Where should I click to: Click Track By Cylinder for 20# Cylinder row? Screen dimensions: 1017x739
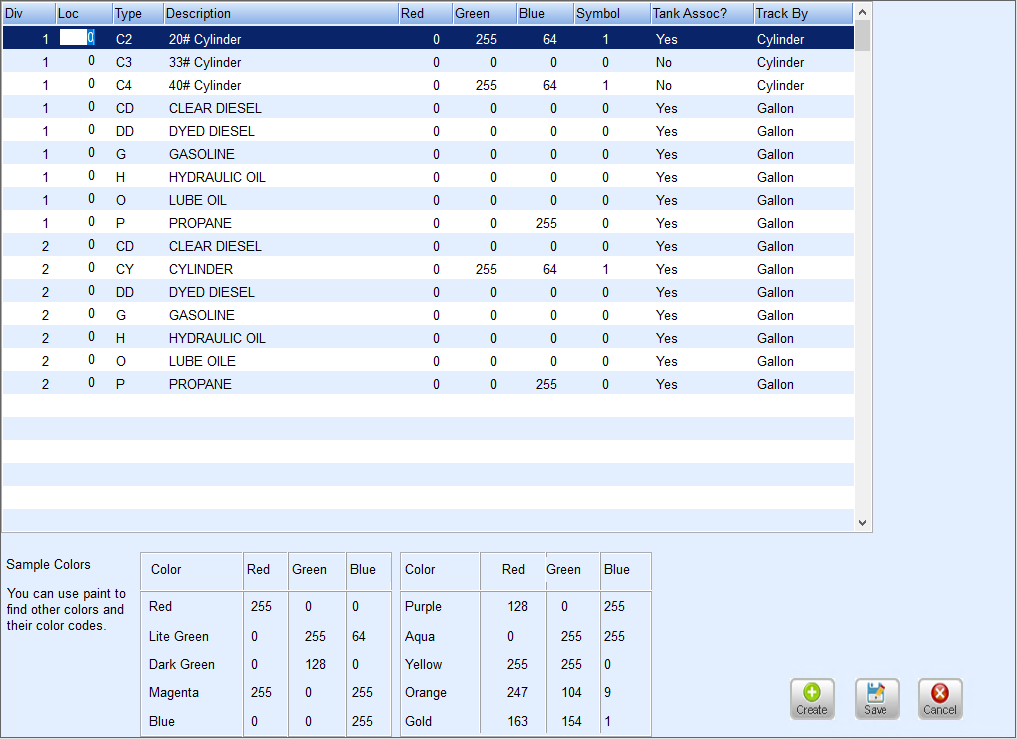coord(780,40)
